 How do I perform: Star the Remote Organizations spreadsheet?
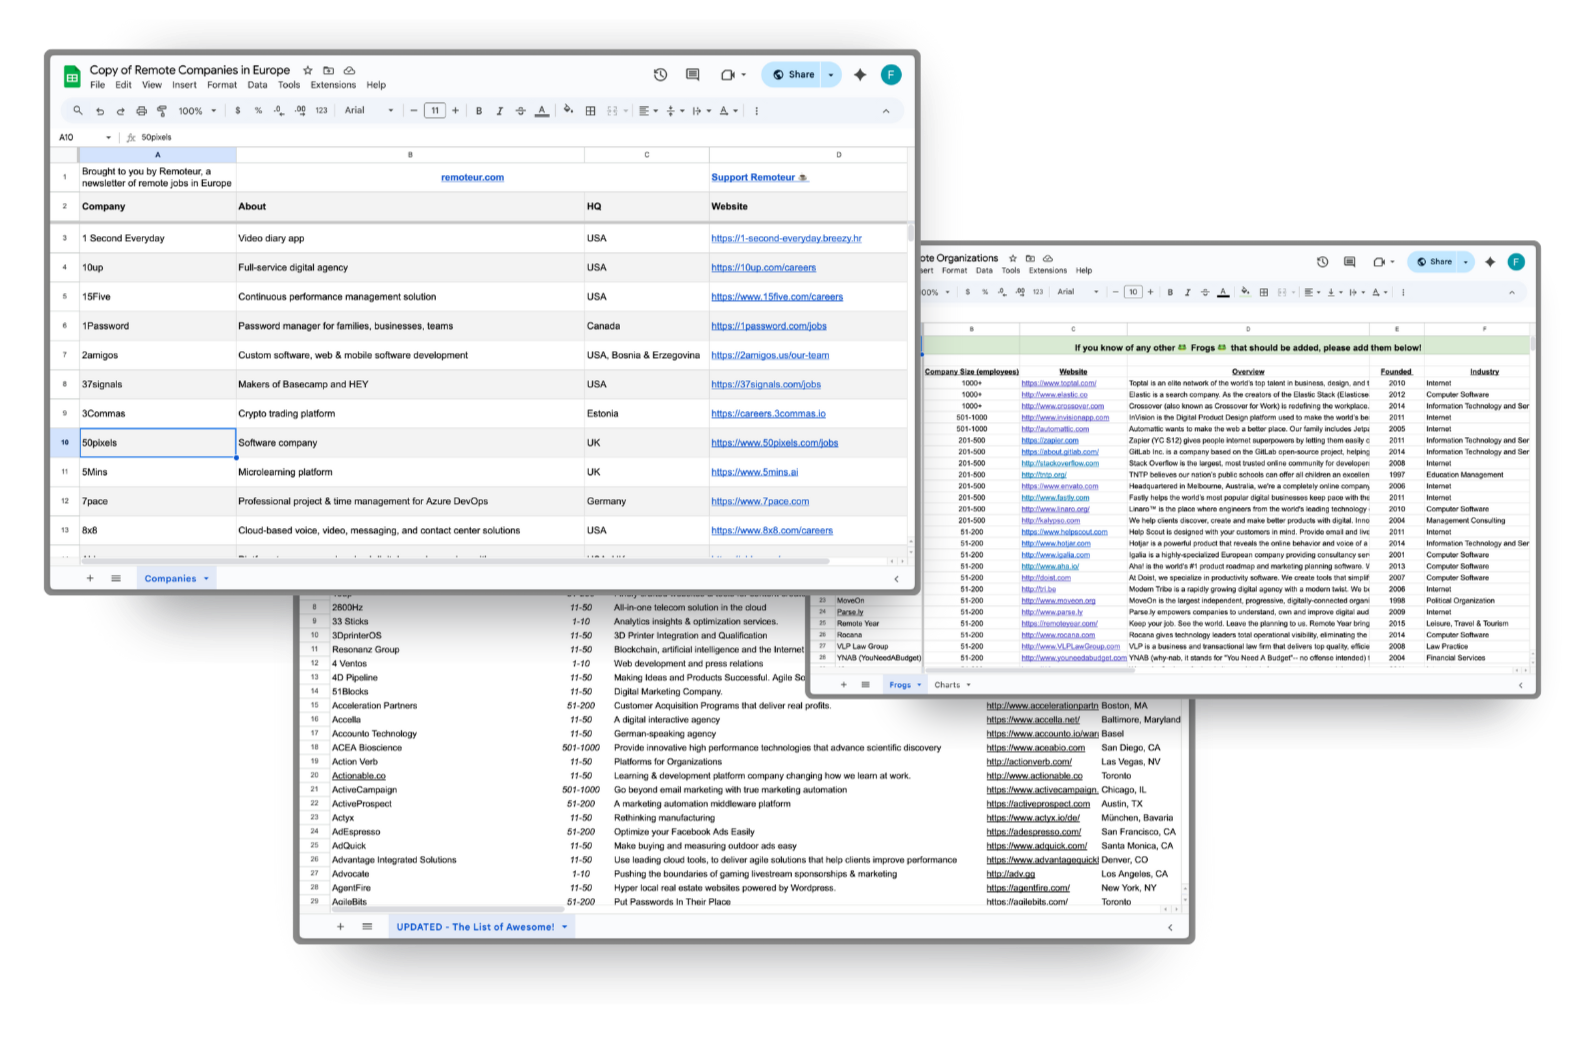[1013, 258]
